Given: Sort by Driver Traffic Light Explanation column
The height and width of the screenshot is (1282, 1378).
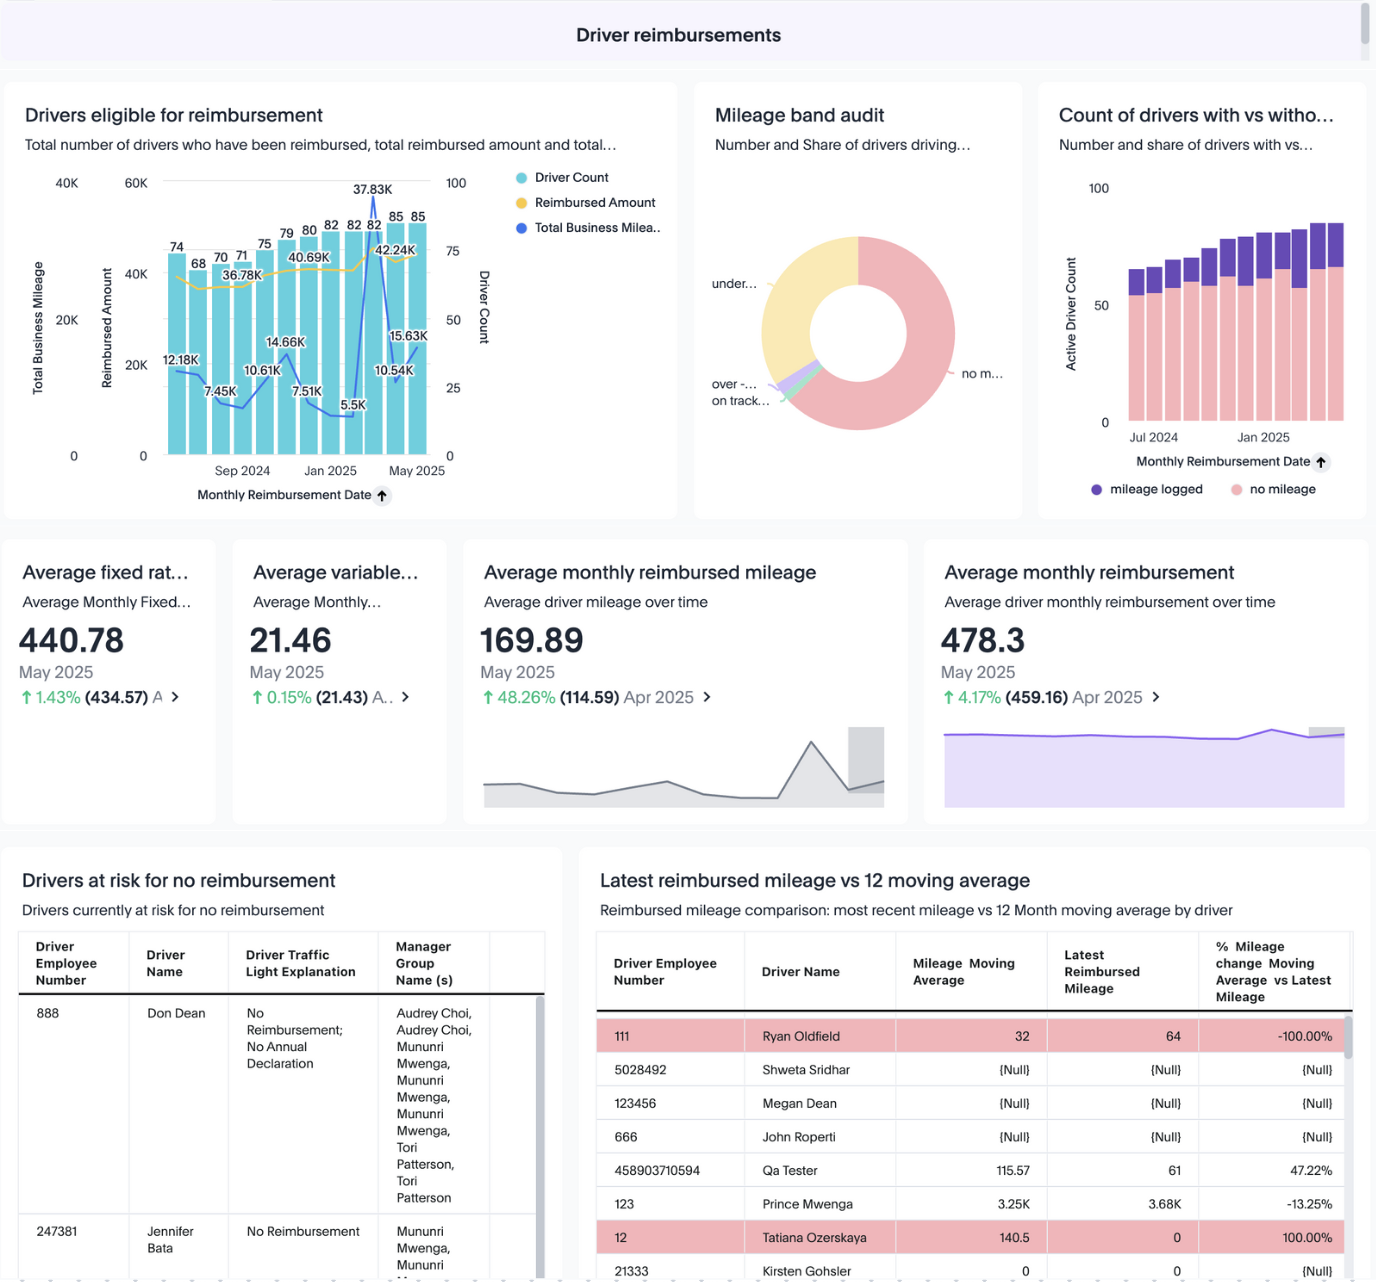Looking at the screenshot, I should pos(304,963).
